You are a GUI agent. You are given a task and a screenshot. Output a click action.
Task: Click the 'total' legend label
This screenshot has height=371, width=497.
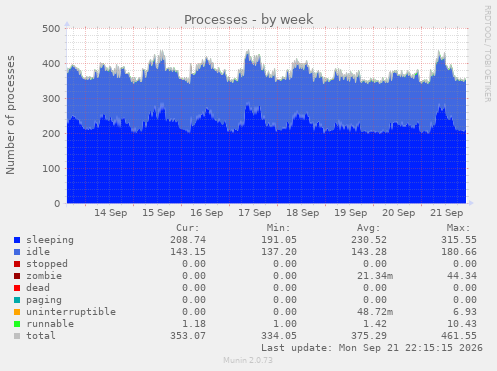pos(41,336)
